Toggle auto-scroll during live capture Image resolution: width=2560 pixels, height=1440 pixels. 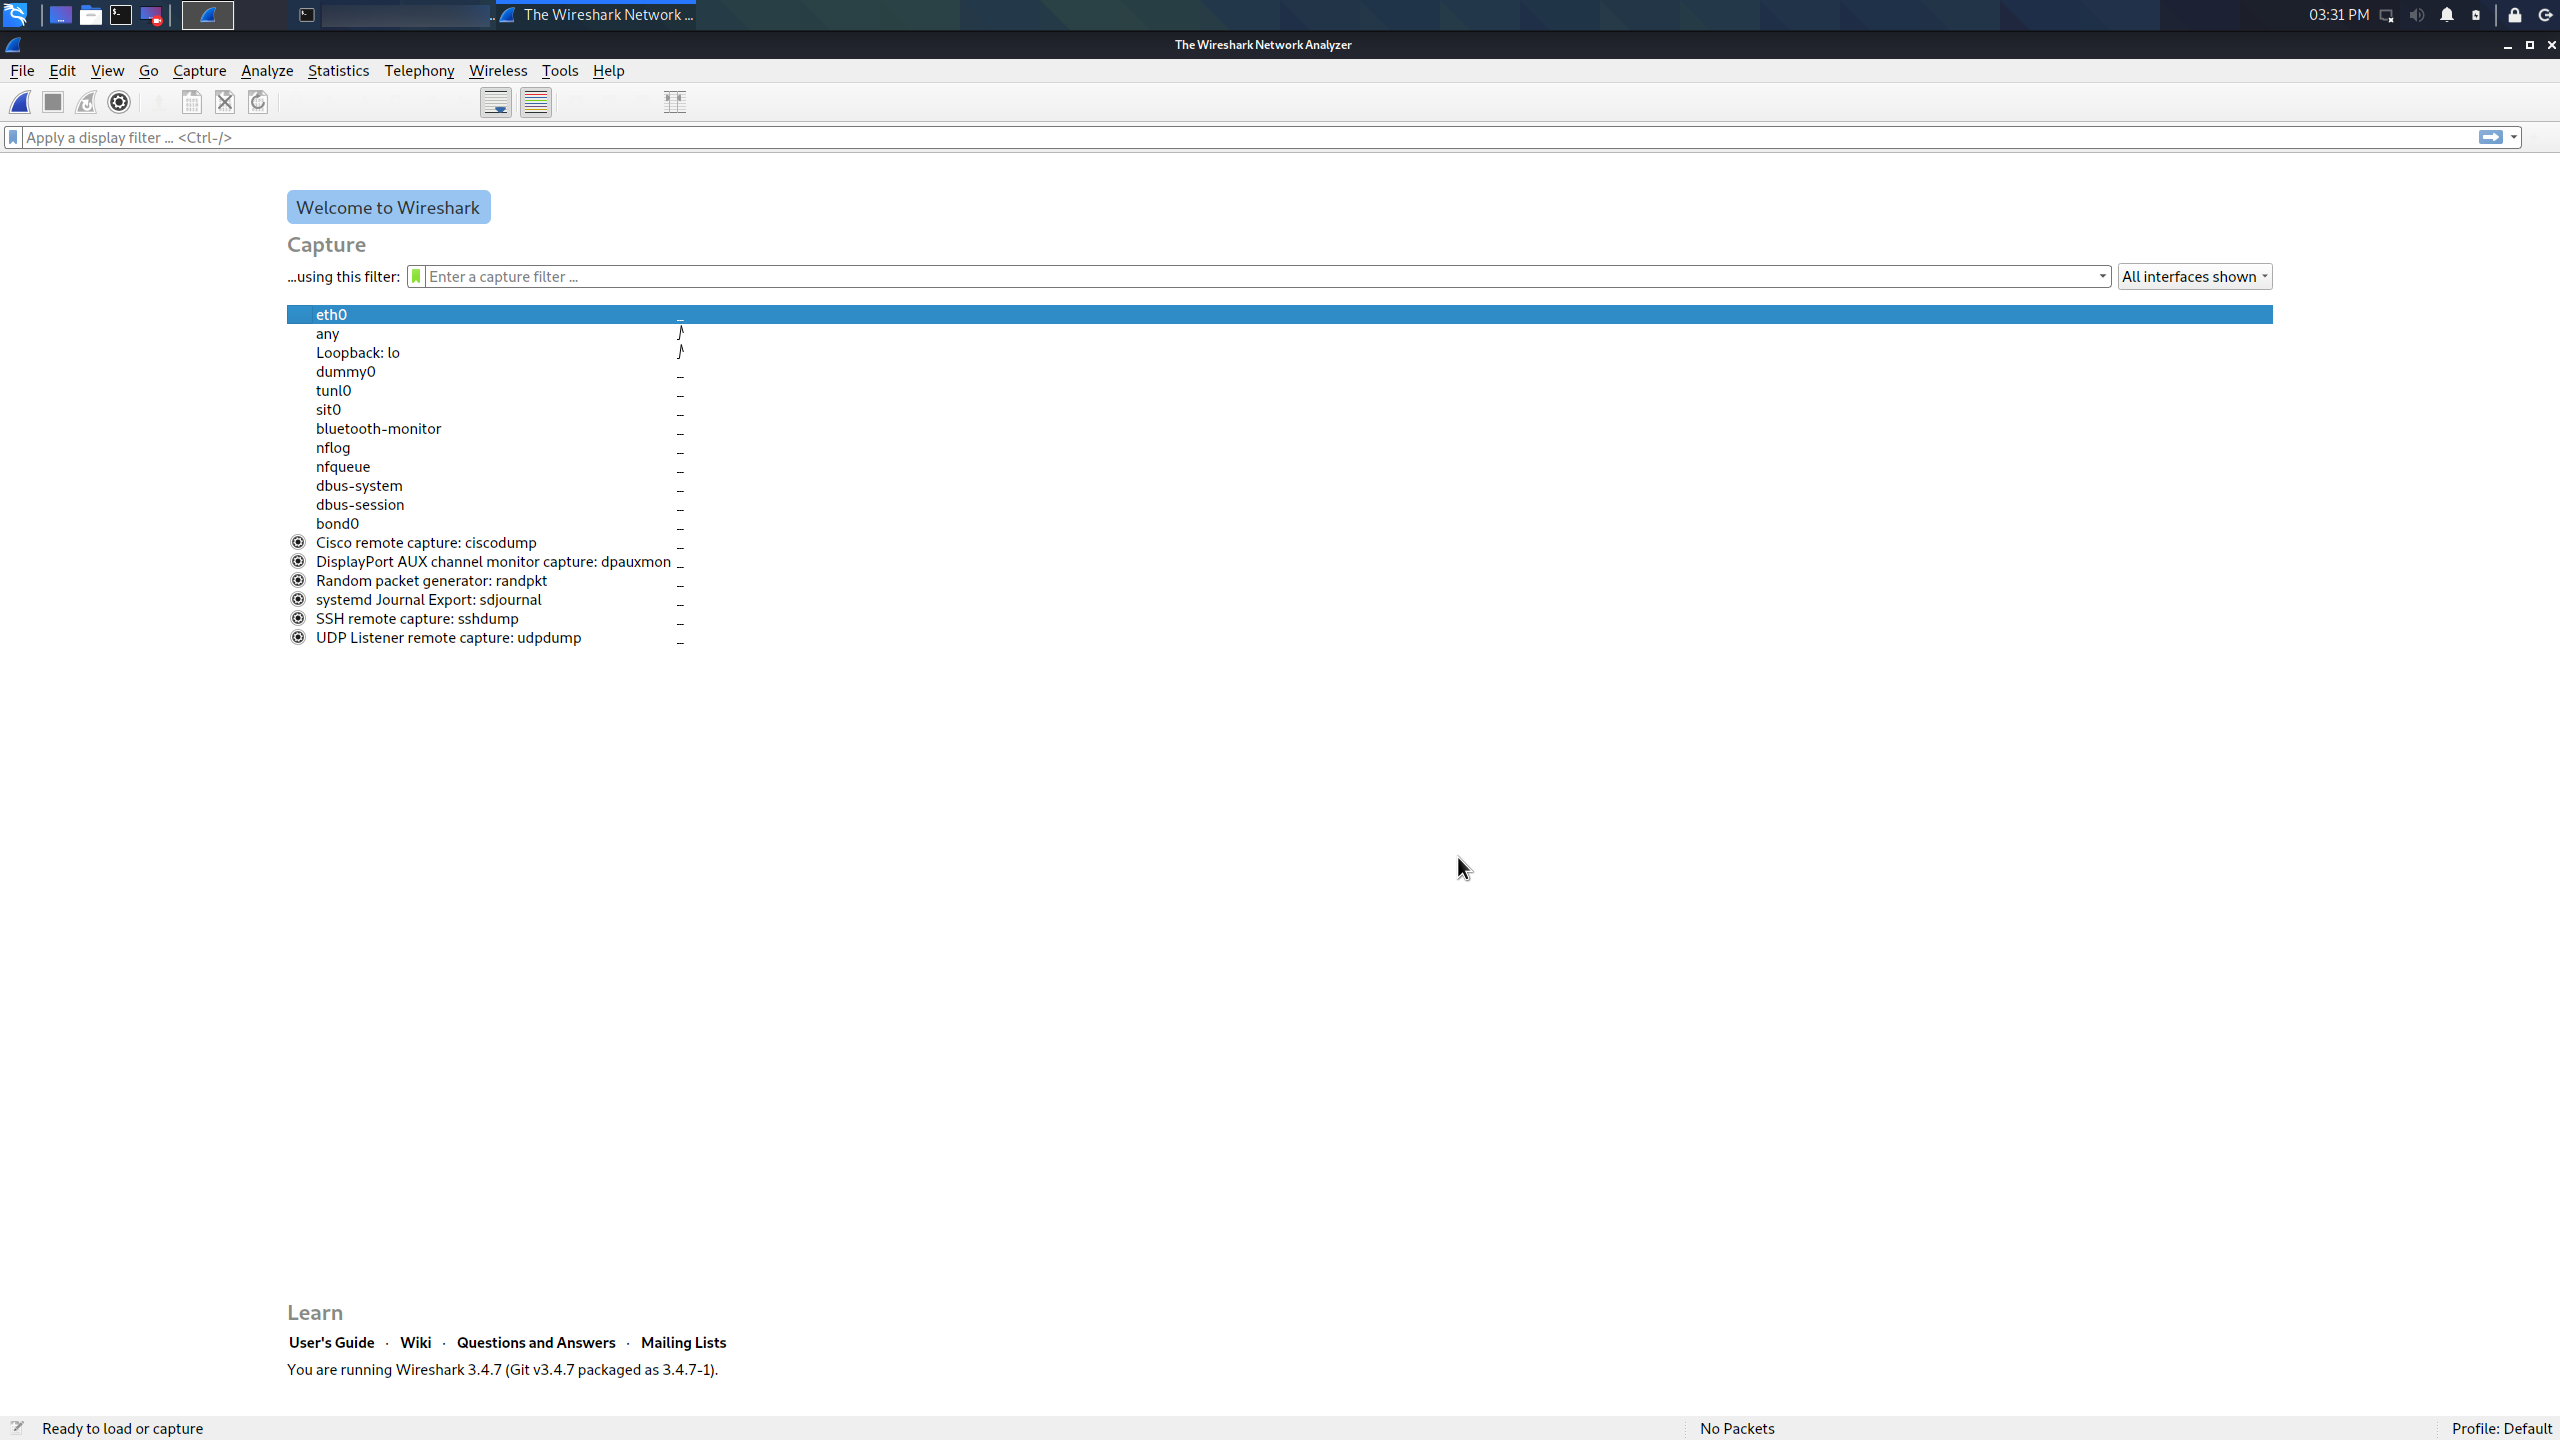(496, 102)
